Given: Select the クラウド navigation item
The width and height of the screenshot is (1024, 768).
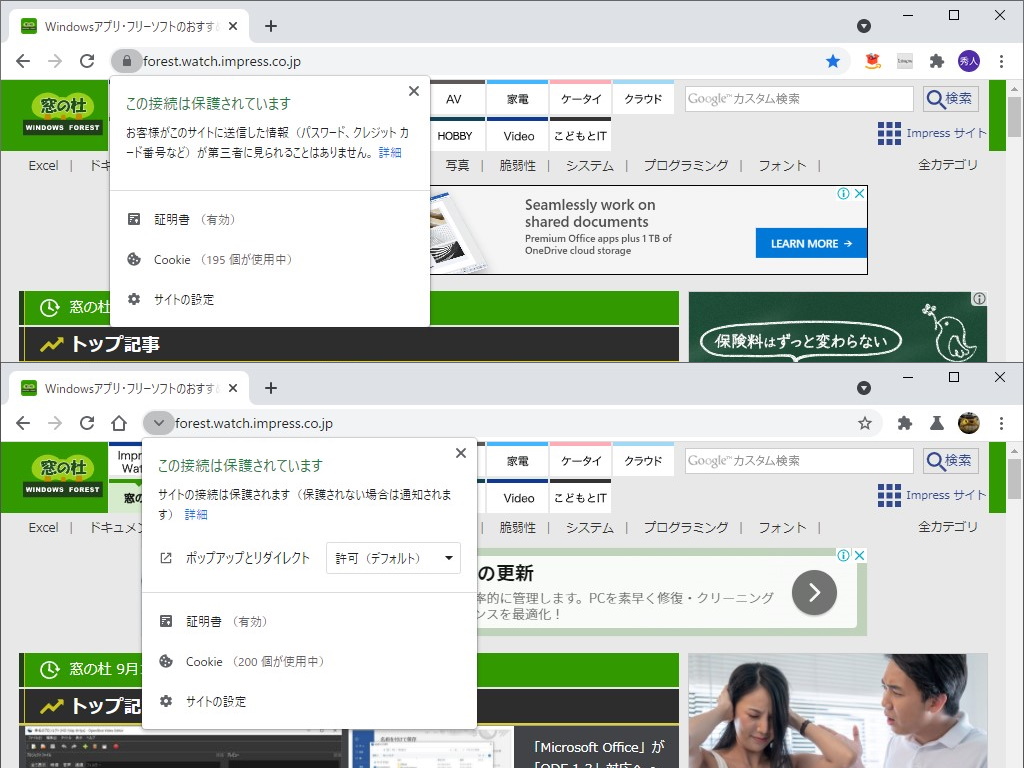Looking at the screenshot, I should 643,98.
